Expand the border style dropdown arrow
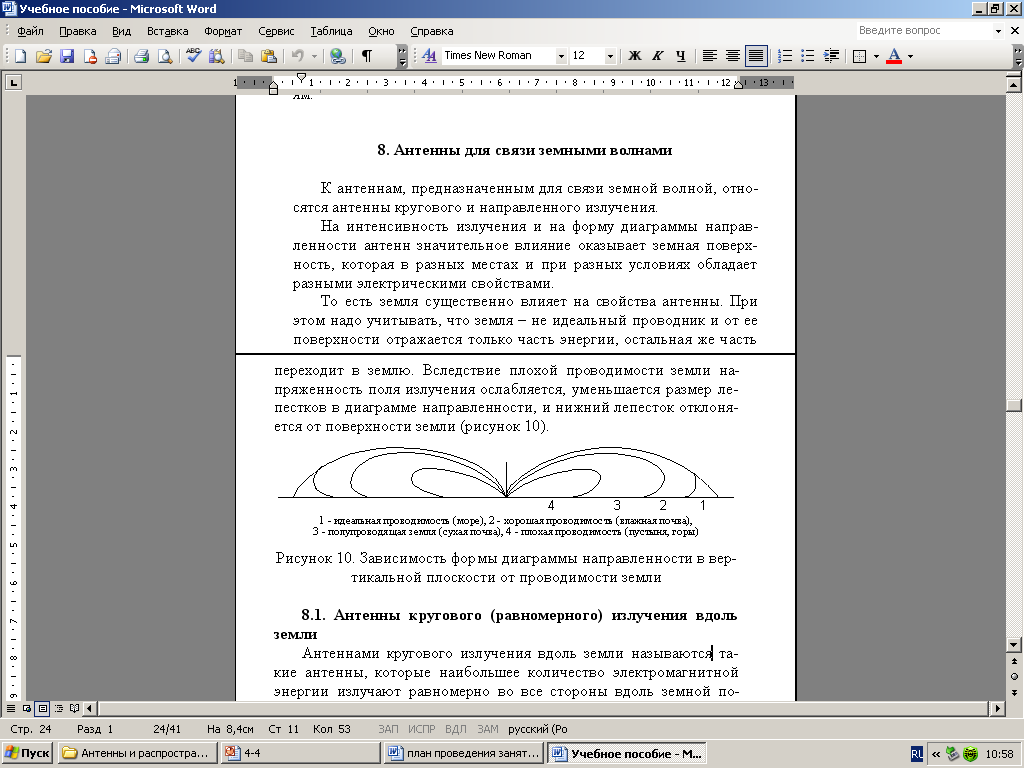1024x768 pixels. [x=876, y=56]
